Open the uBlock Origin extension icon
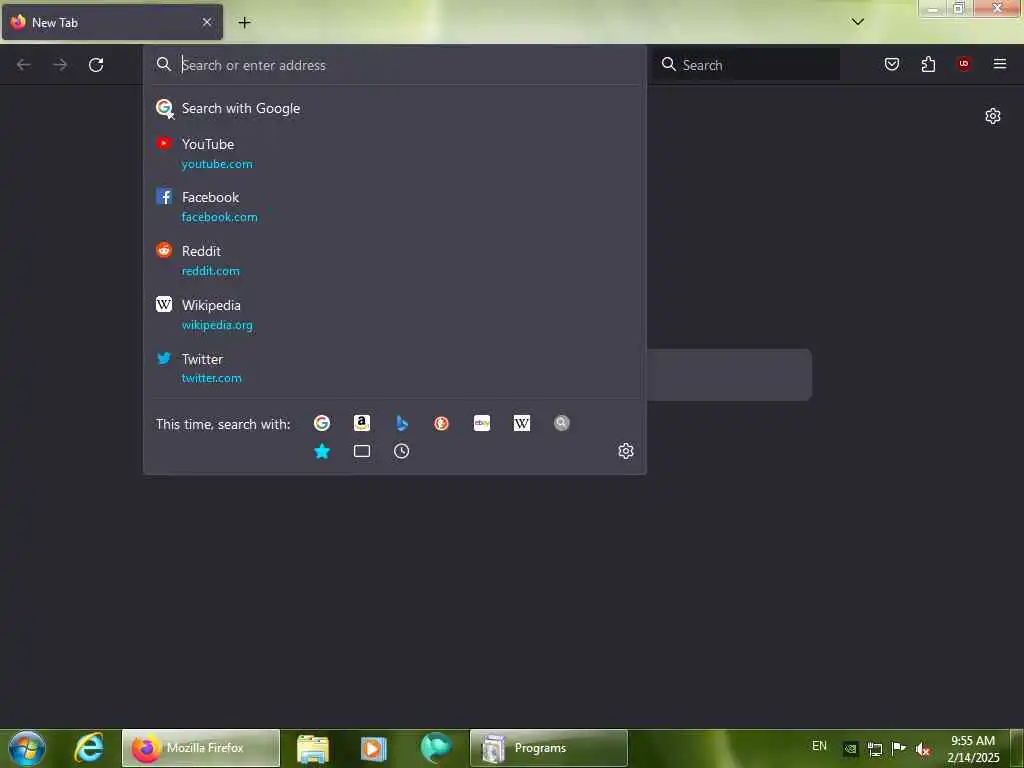 963,64
